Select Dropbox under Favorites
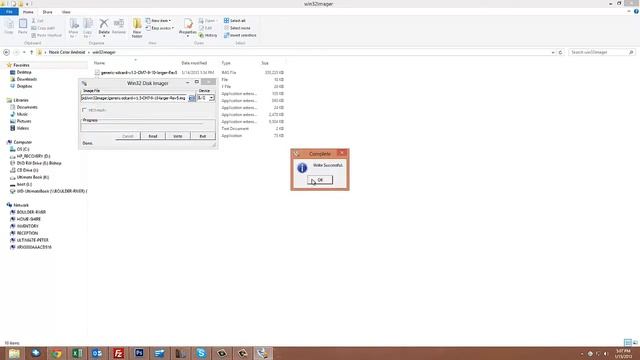The width and height of the screenshot is (640, 360). (x=24, y=86)
